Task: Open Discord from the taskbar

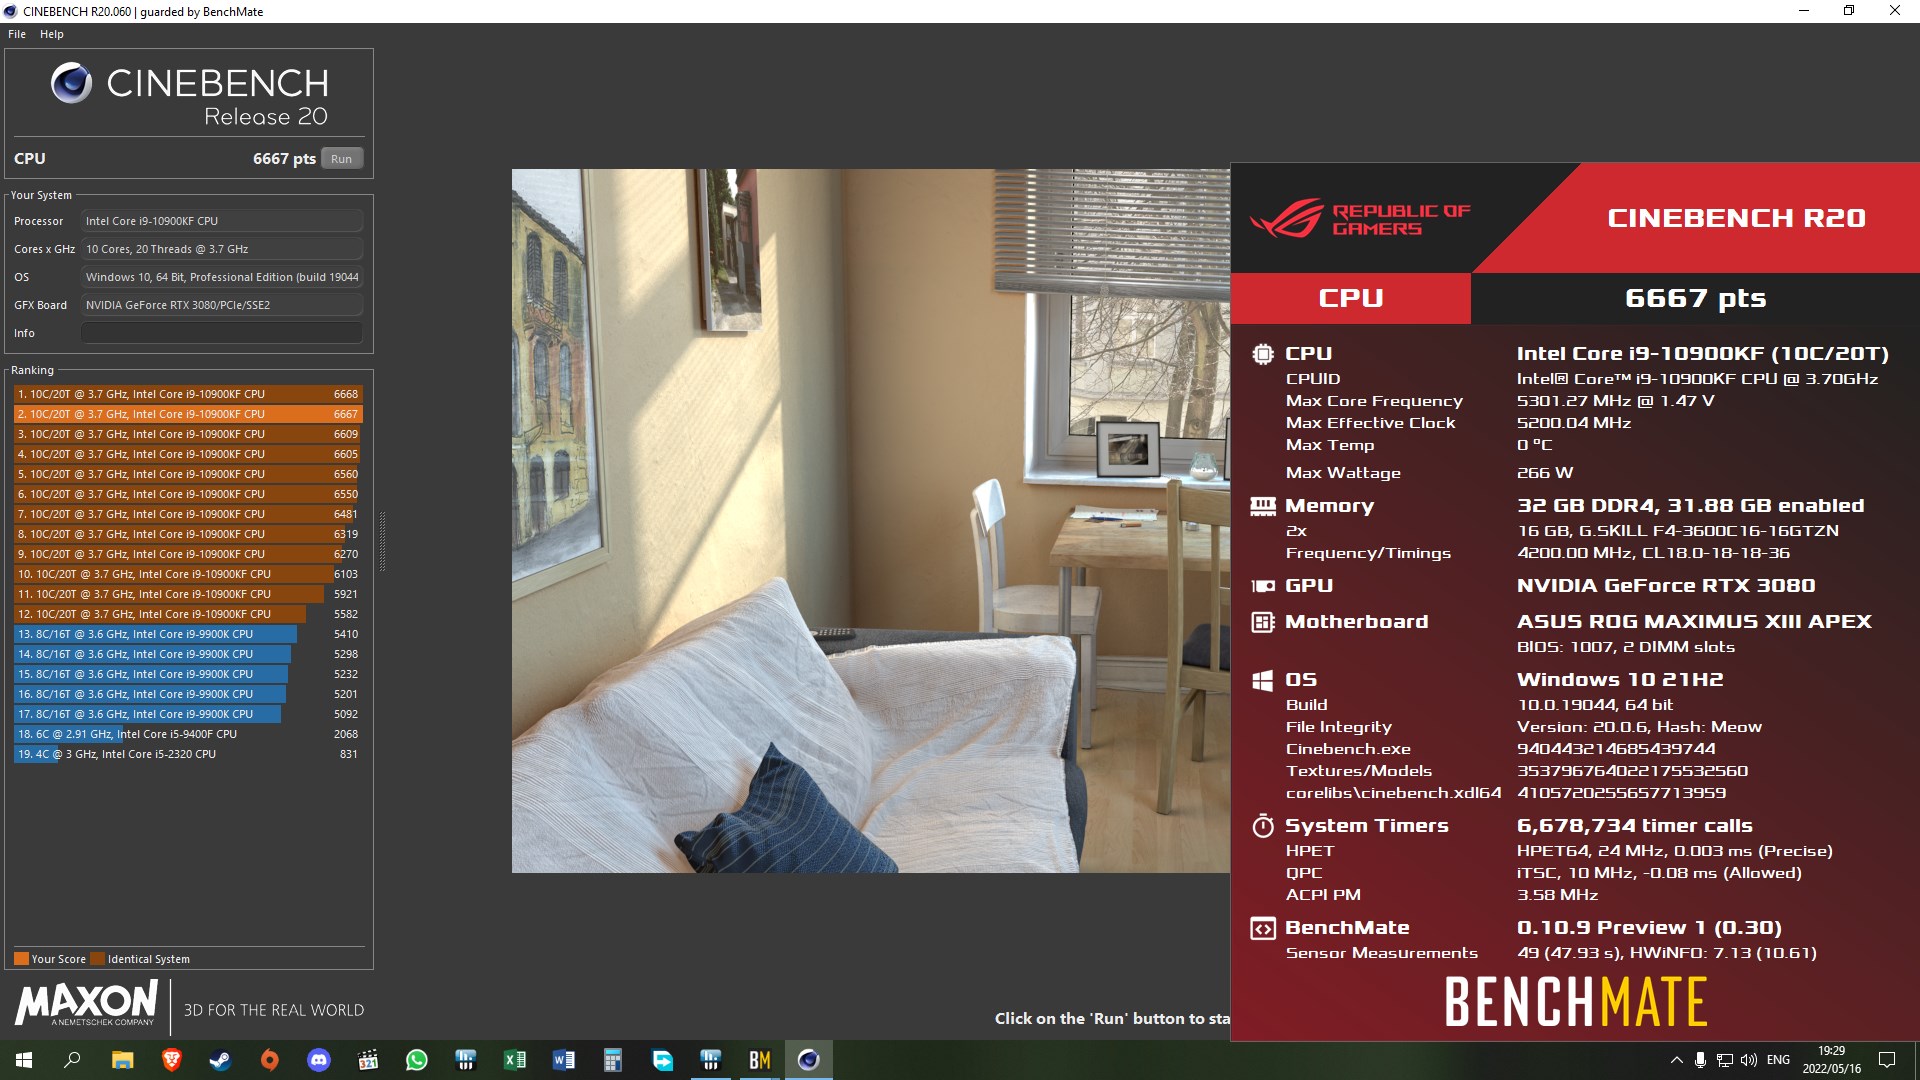Action: [x=318, y=1060]
